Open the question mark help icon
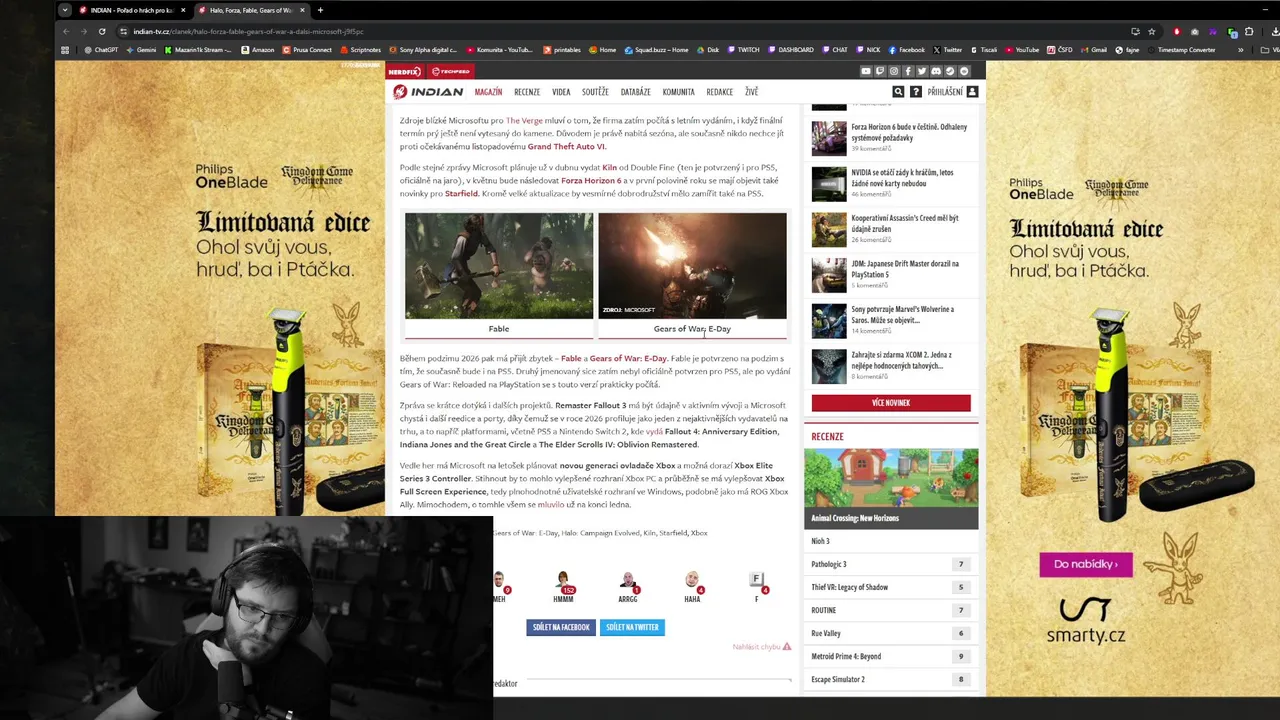 916,91
